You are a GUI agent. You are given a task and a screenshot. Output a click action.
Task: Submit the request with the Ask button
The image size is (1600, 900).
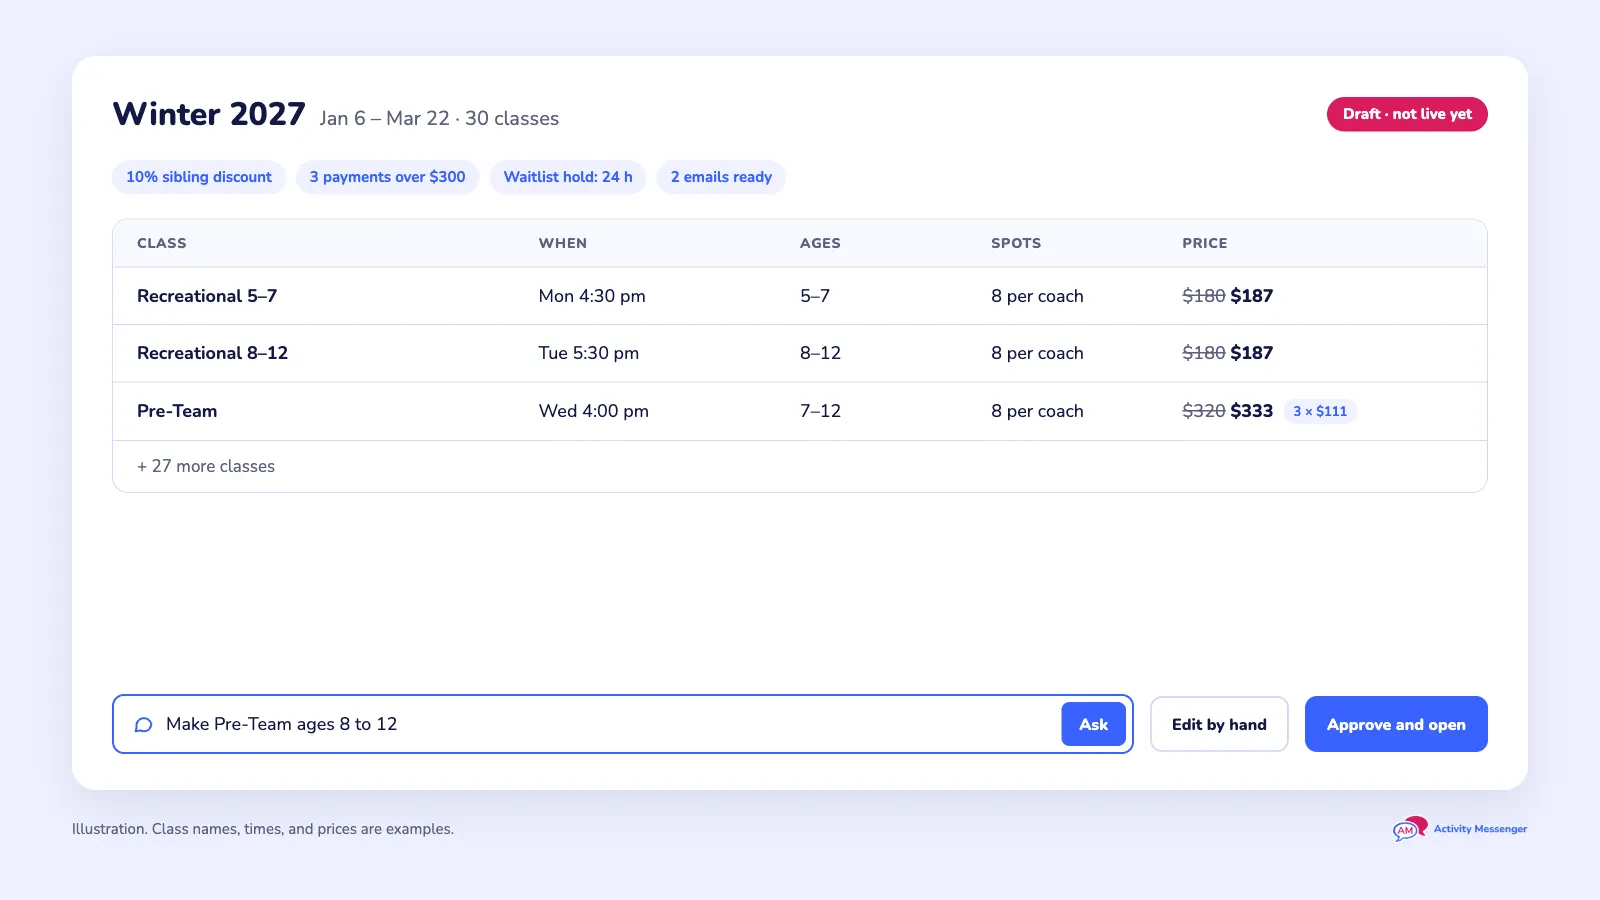coord(1093,724)
